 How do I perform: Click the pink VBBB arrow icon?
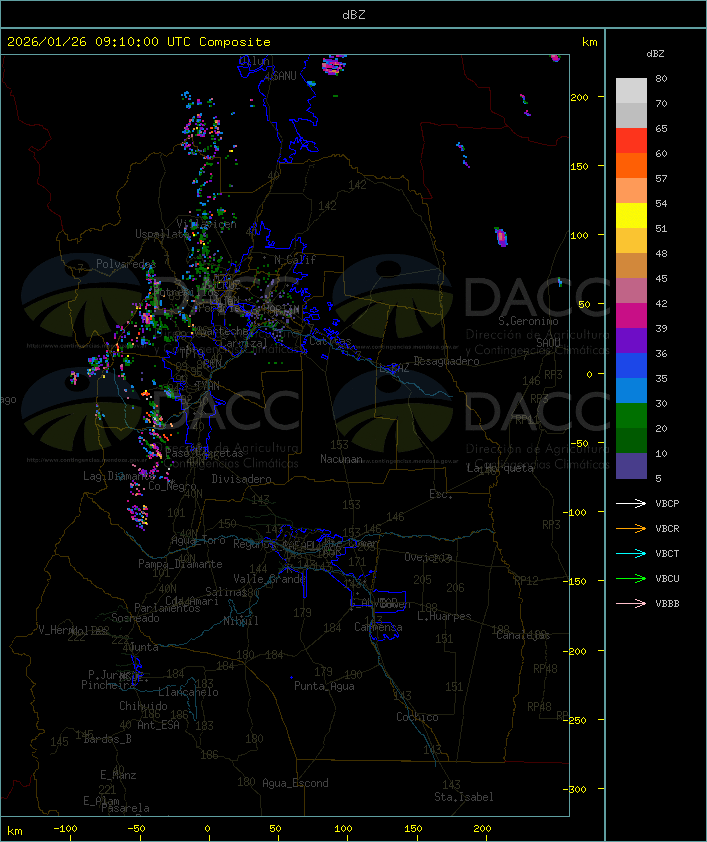tap(631, 604)
